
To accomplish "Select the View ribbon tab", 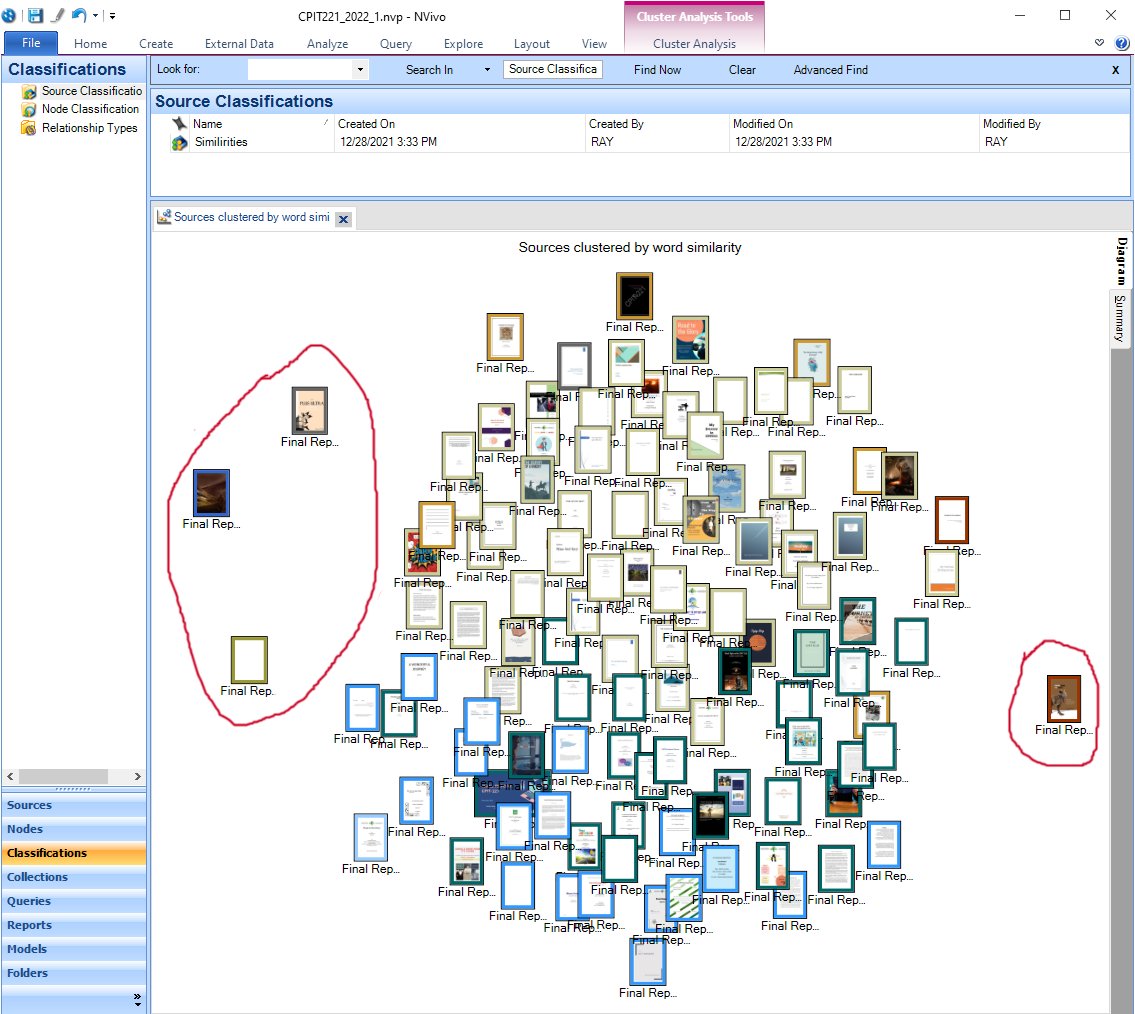I will (594, 43).
